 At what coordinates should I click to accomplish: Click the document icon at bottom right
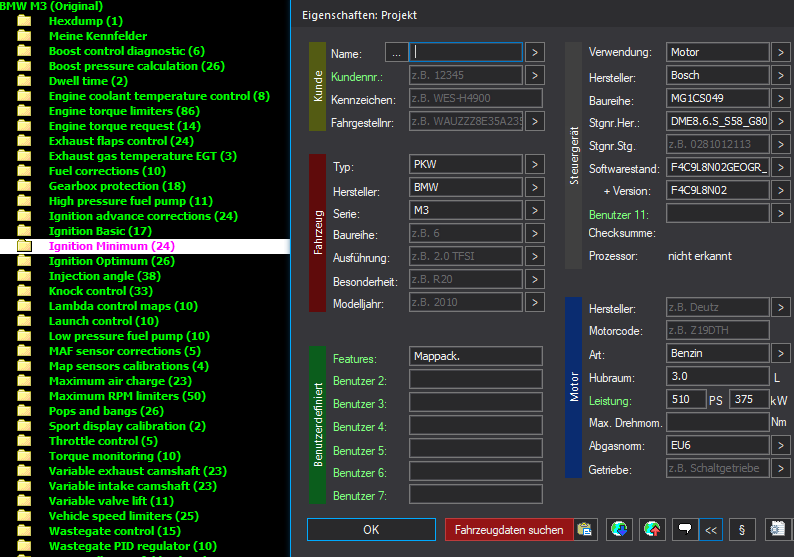coord(778,529)
